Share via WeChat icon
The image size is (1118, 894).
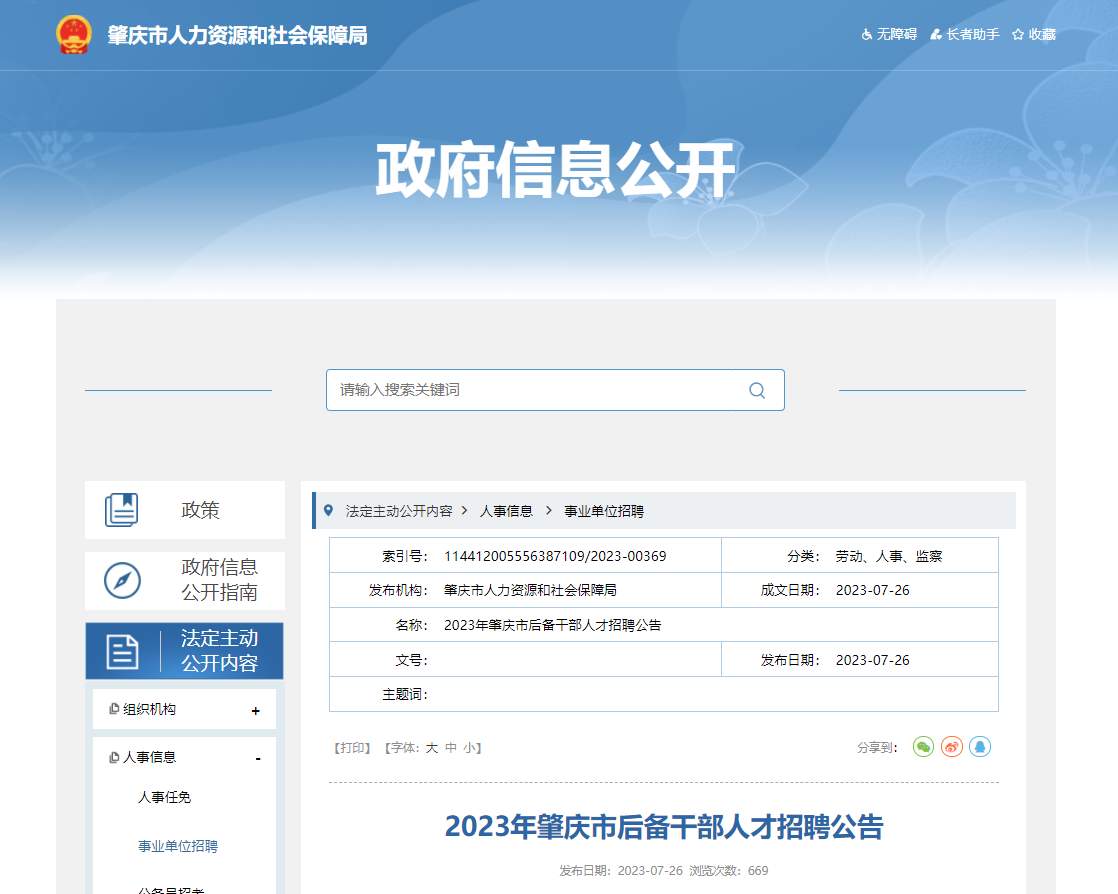(x=923, y=747)
